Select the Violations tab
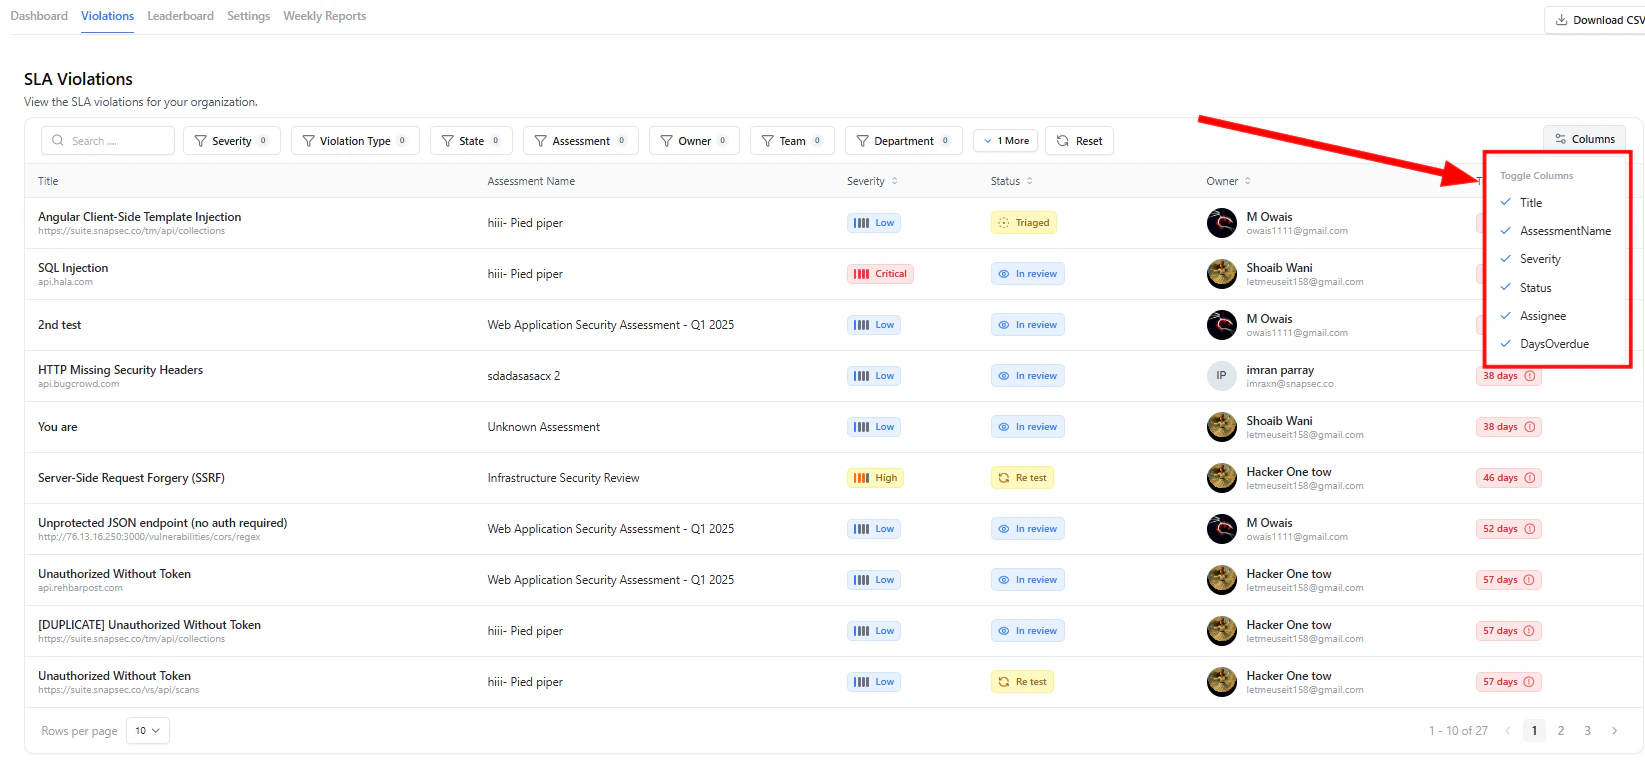The image size is (1645, 778). pyautogui.click(x=107, y=16)
